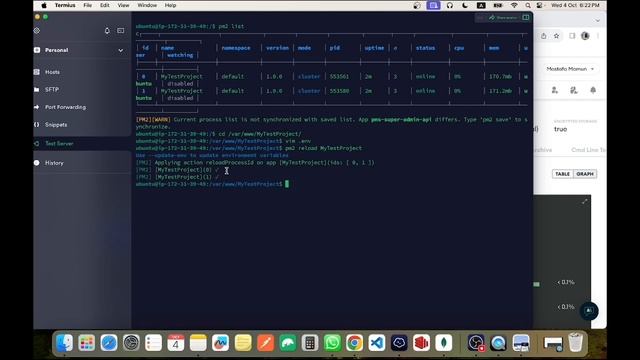
Task: Expand the browser tab search chevron
Action: (598, 20)
